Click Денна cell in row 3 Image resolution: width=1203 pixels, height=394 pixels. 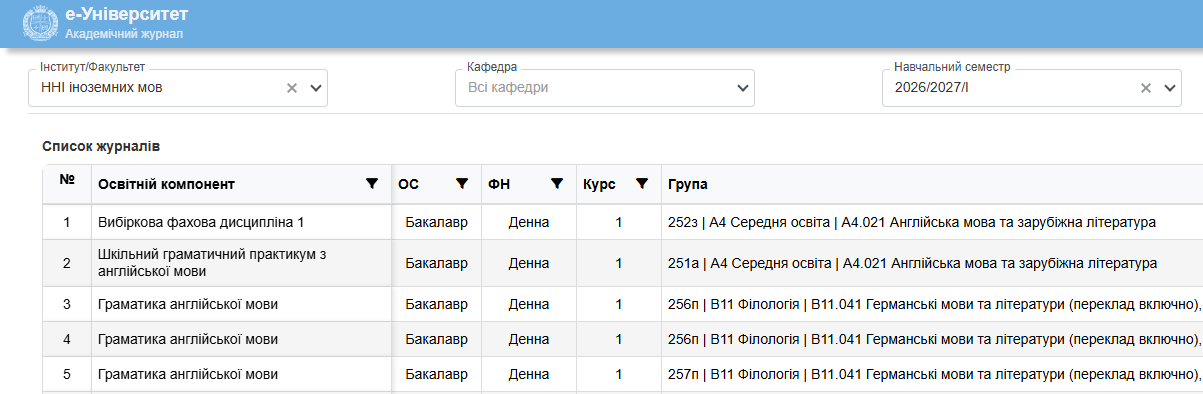pos(529,304)
